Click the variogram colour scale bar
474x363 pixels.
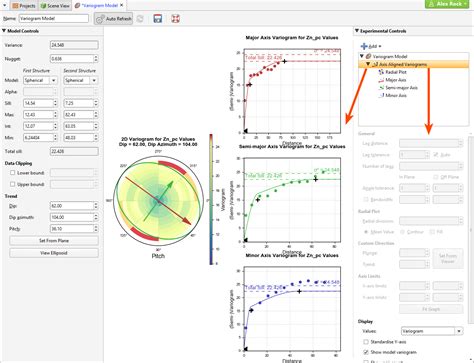(211, 199)
